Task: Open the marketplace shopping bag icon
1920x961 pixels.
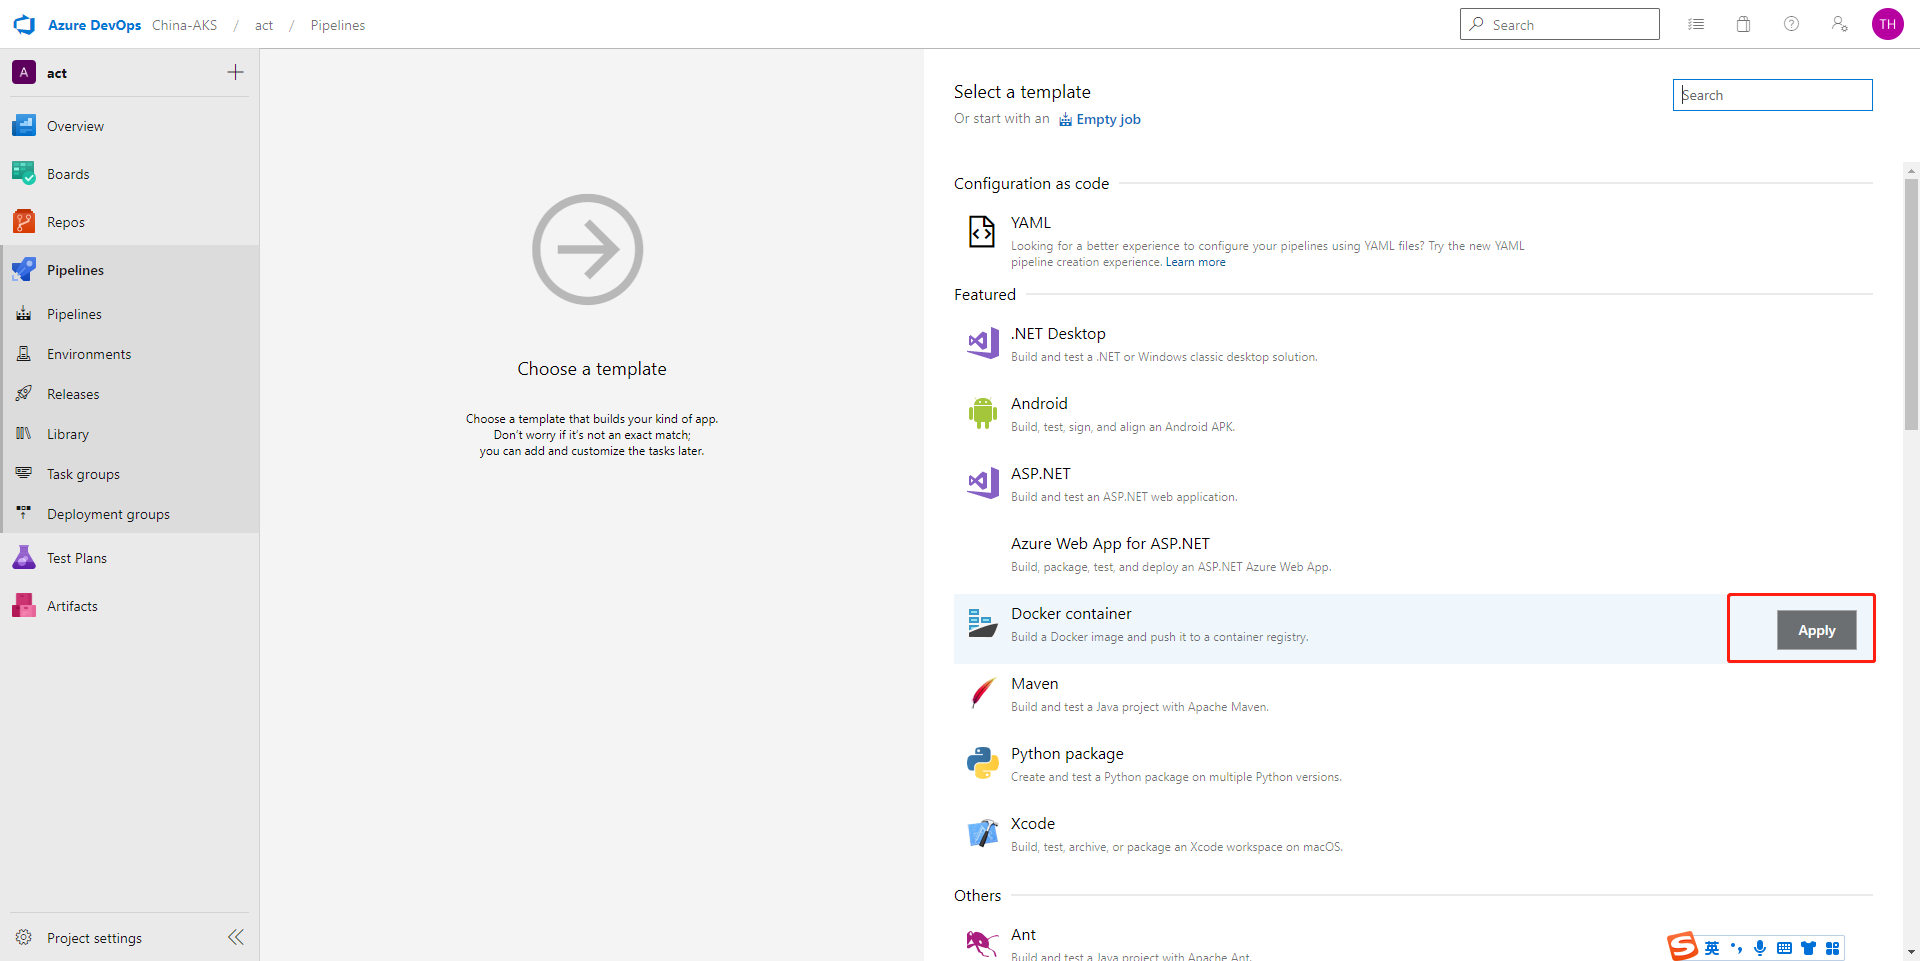Action: 1743,24
